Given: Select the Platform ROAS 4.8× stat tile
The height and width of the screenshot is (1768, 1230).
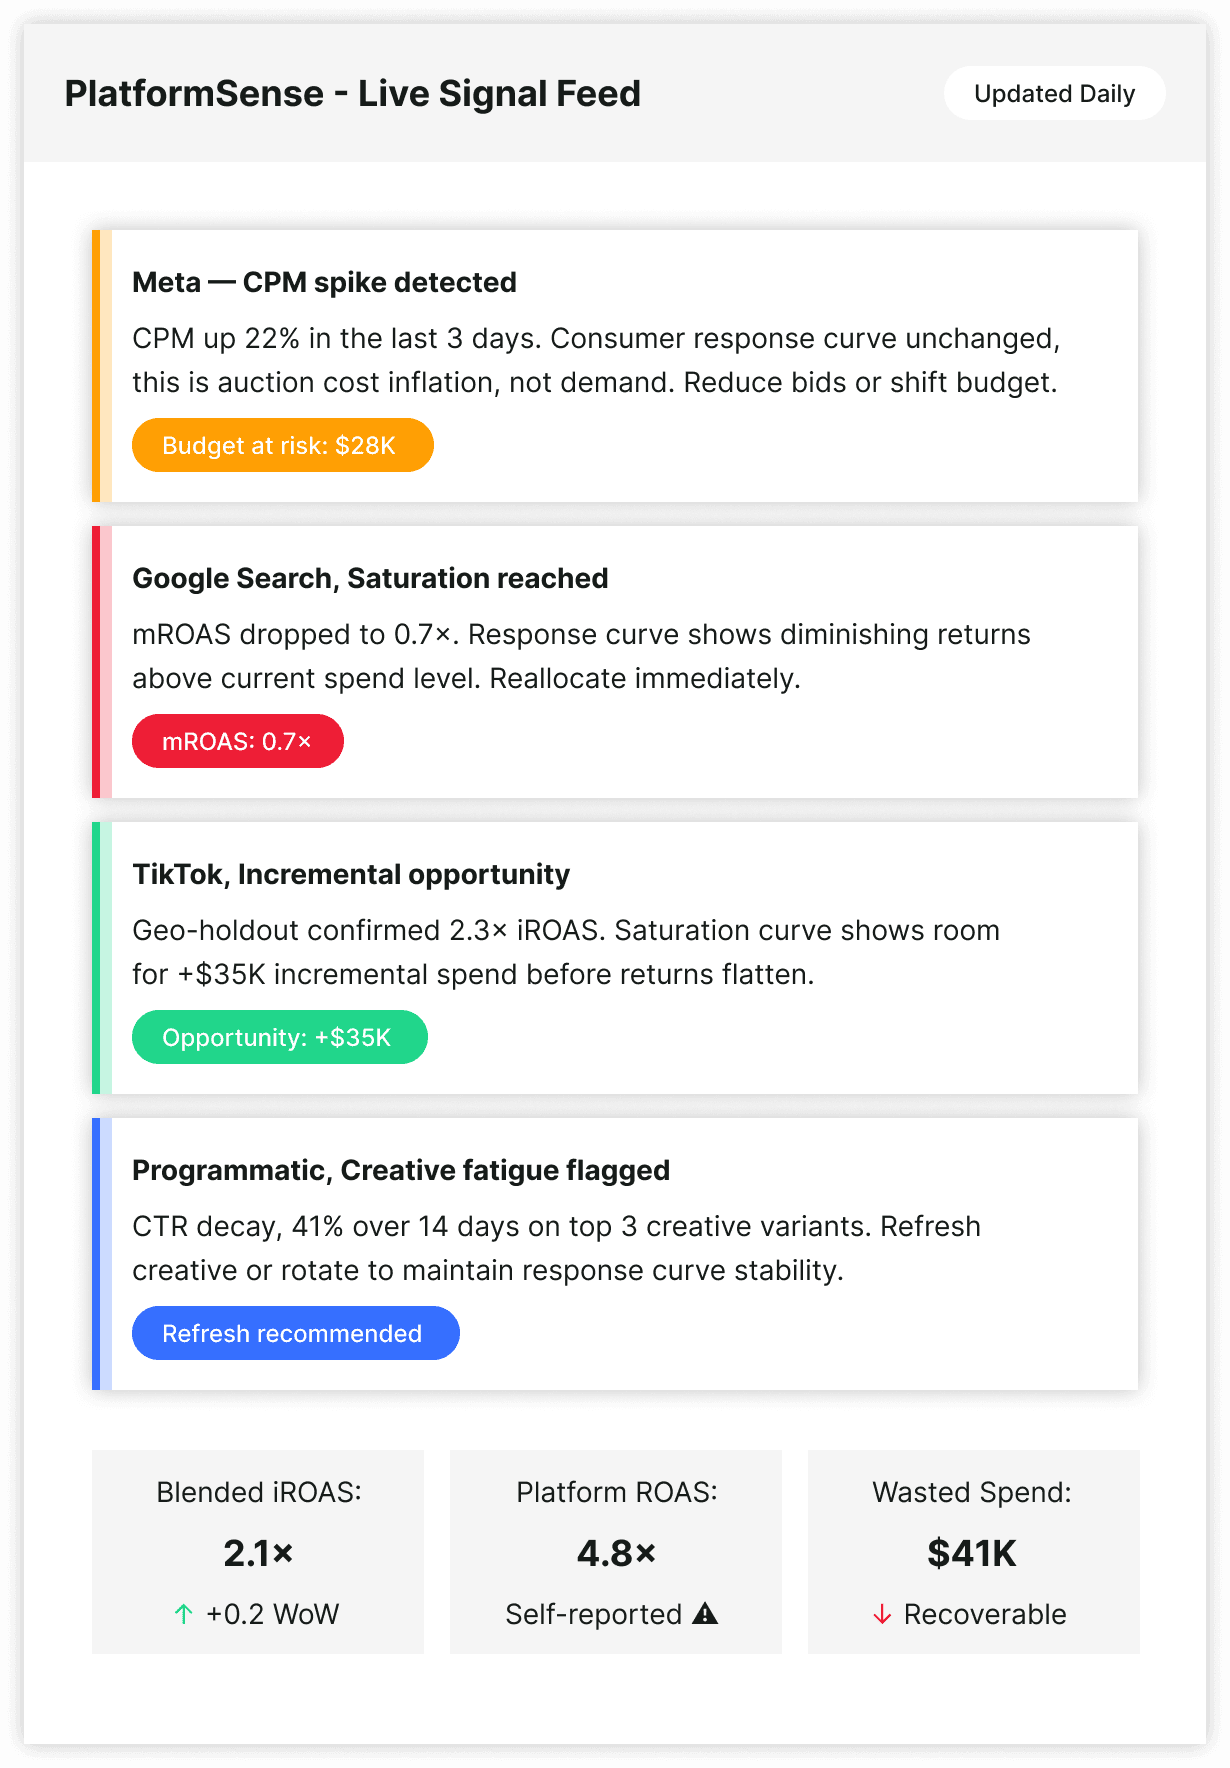Looking at the screenshot, I should pyautogui.click(x=616, y=1551).
